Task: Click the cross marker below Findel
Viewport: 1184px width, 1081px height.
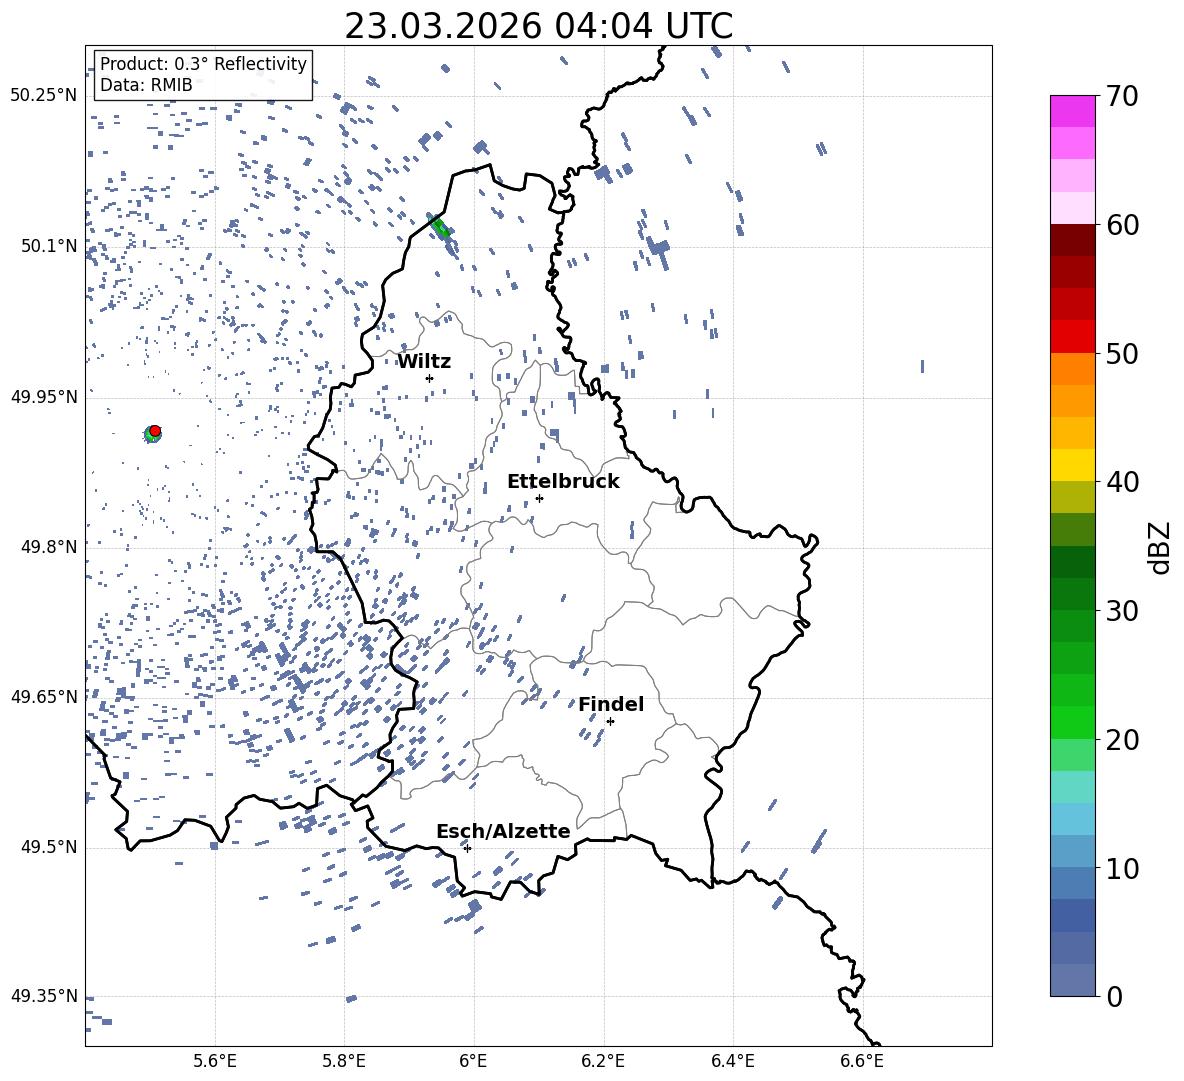Action: pos(610,722)
